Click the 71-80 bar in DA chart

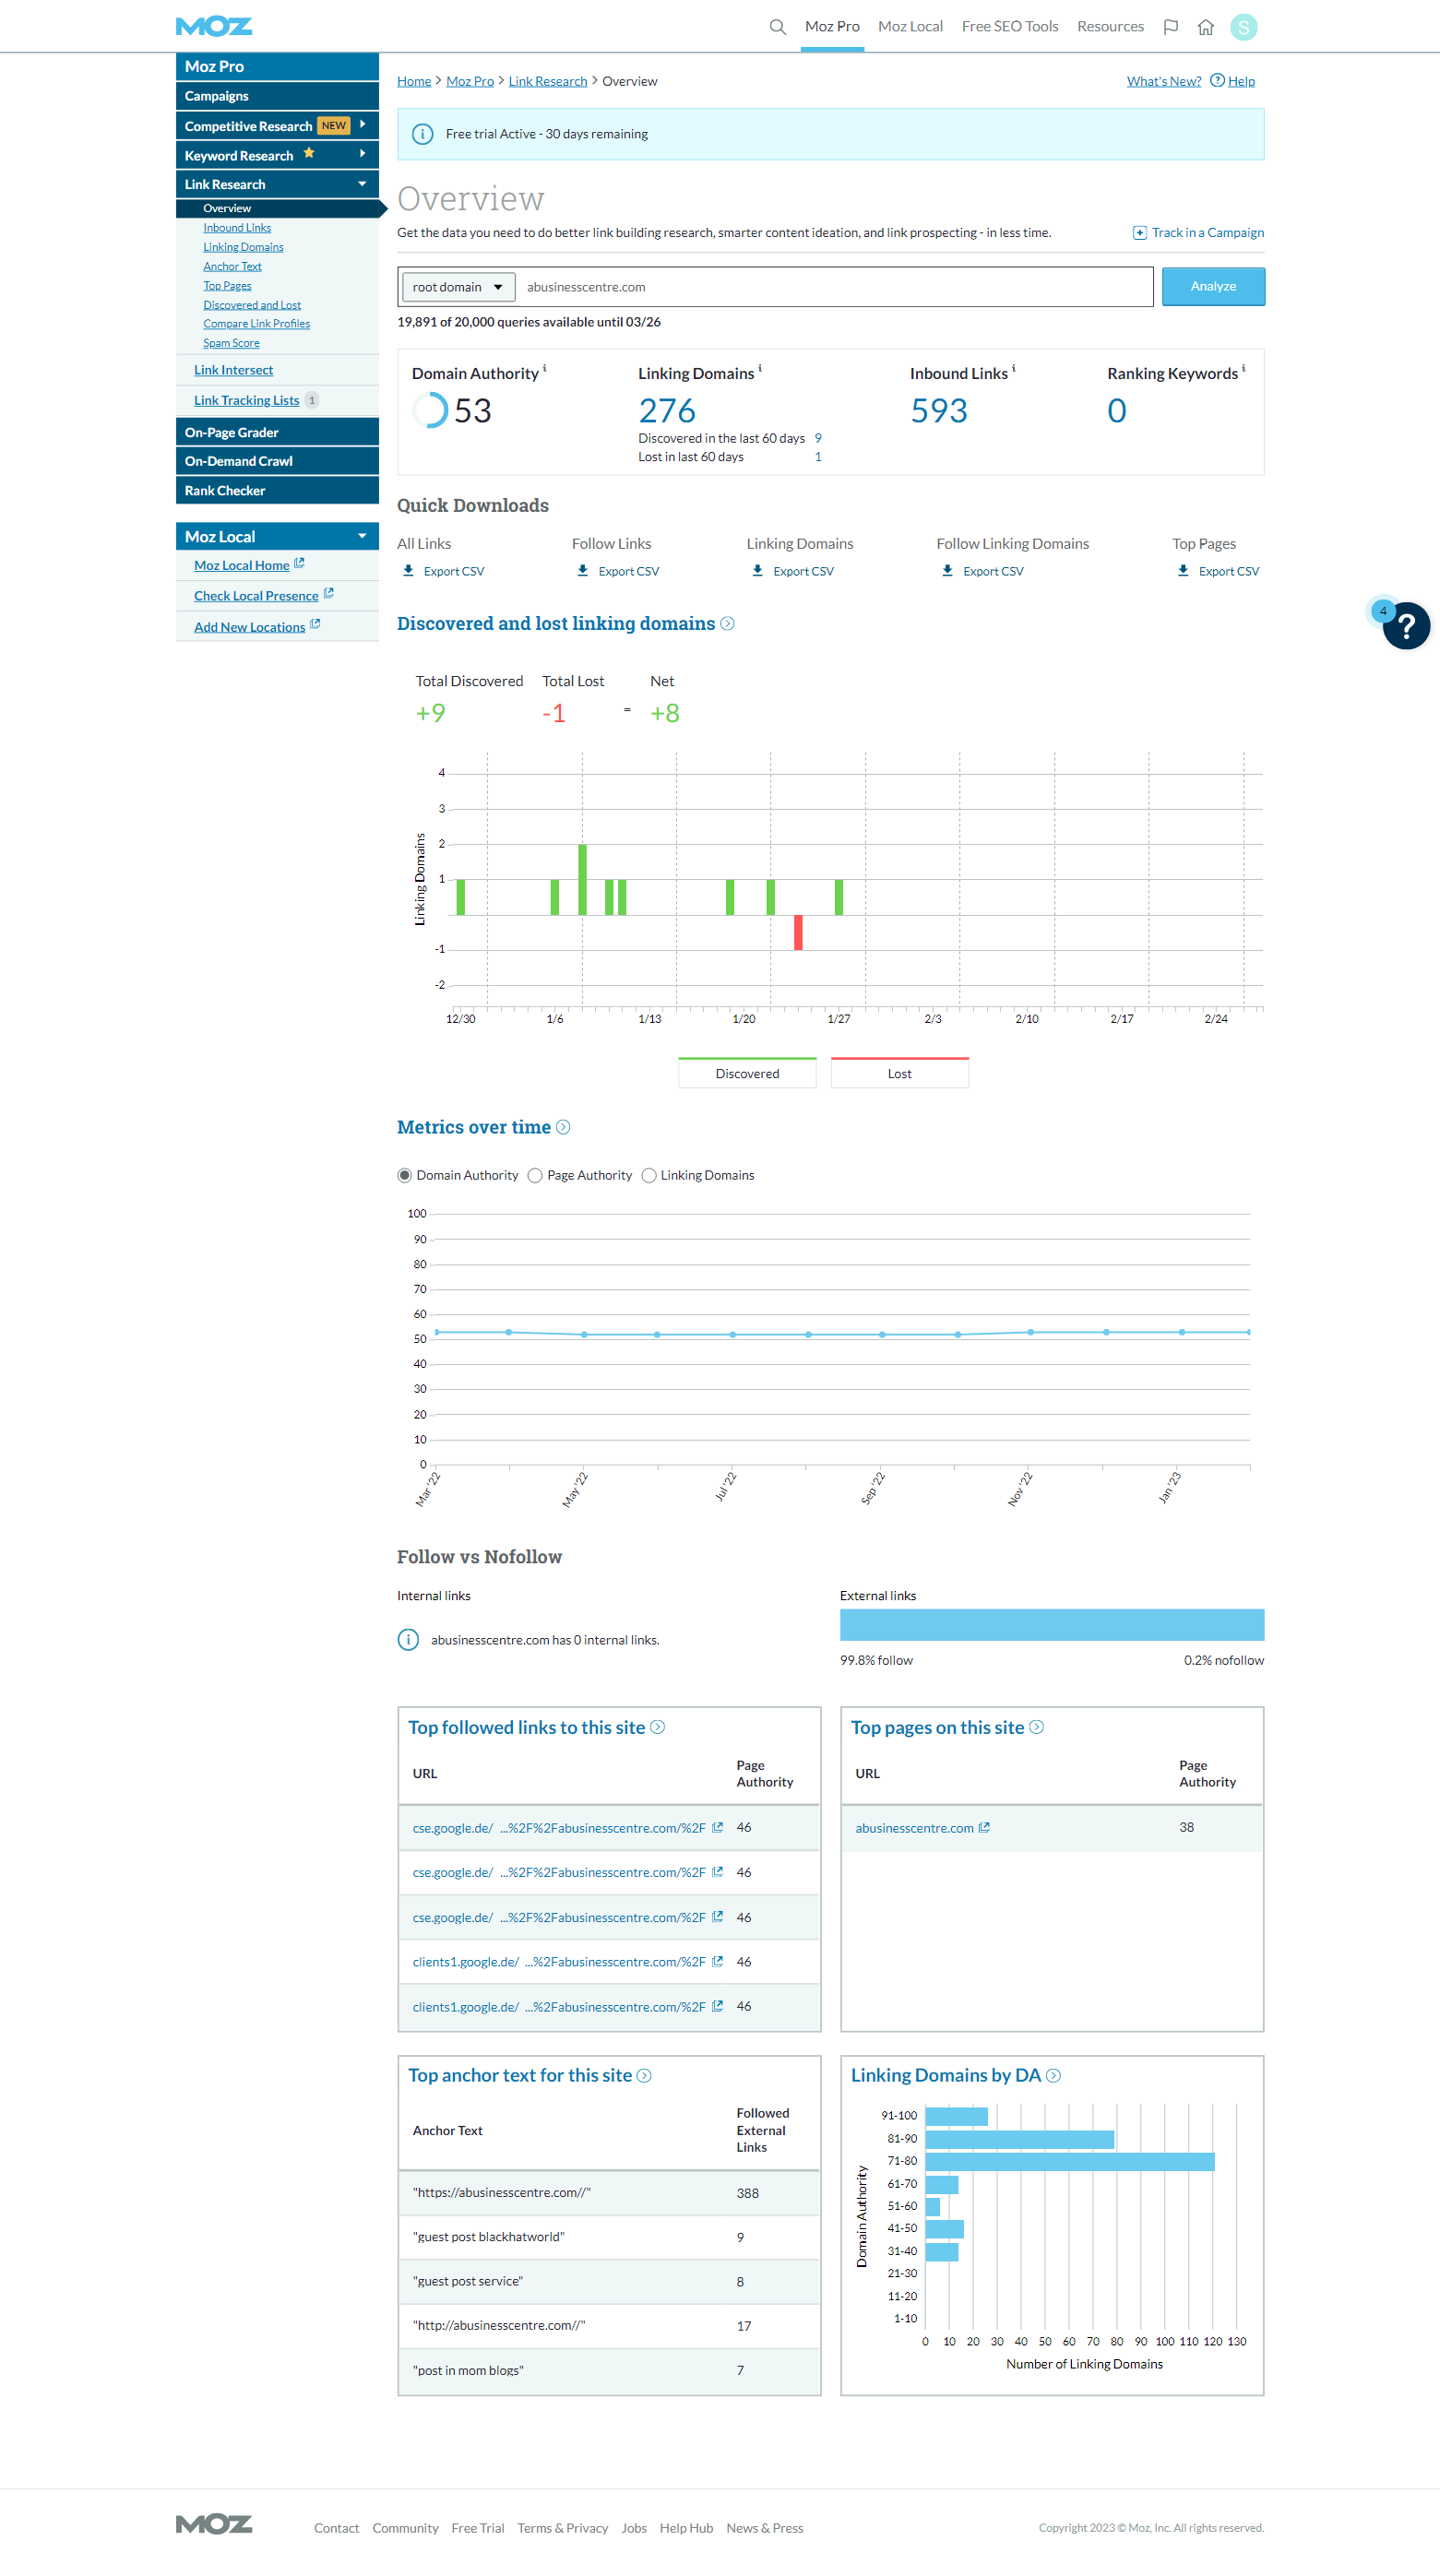[1069, 2162]
